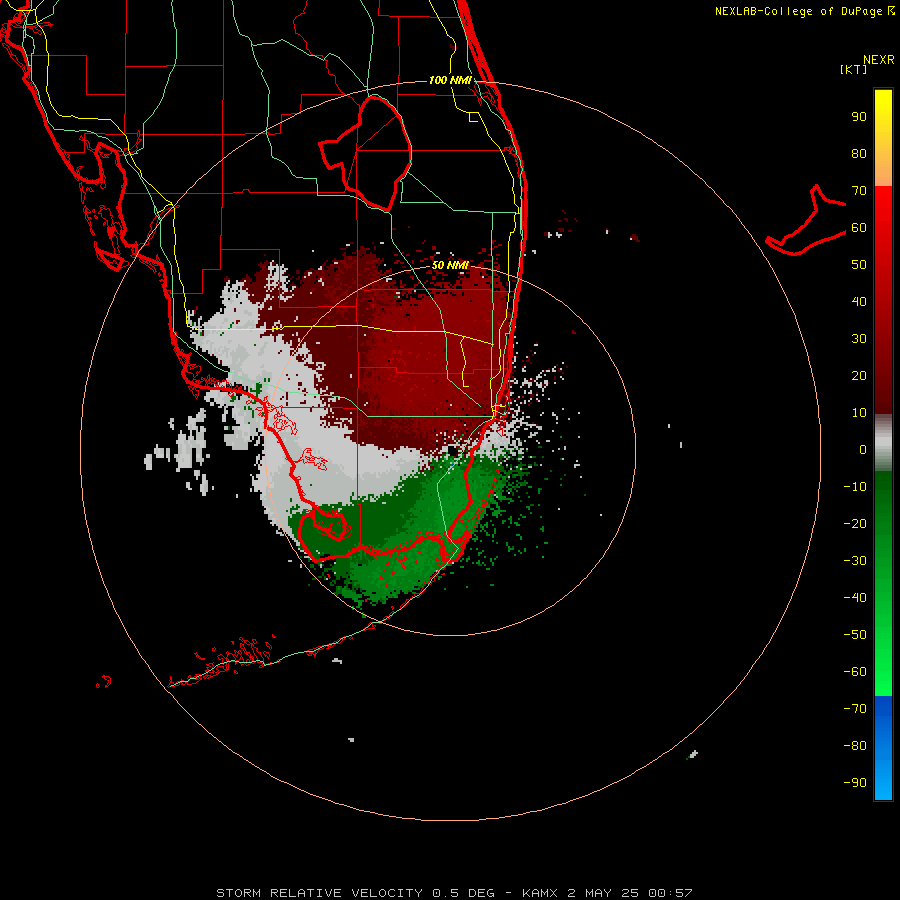Click the [KT] units label
This screenshot has height=900, width=900.
pyautogui.click(x=854, y=69)
